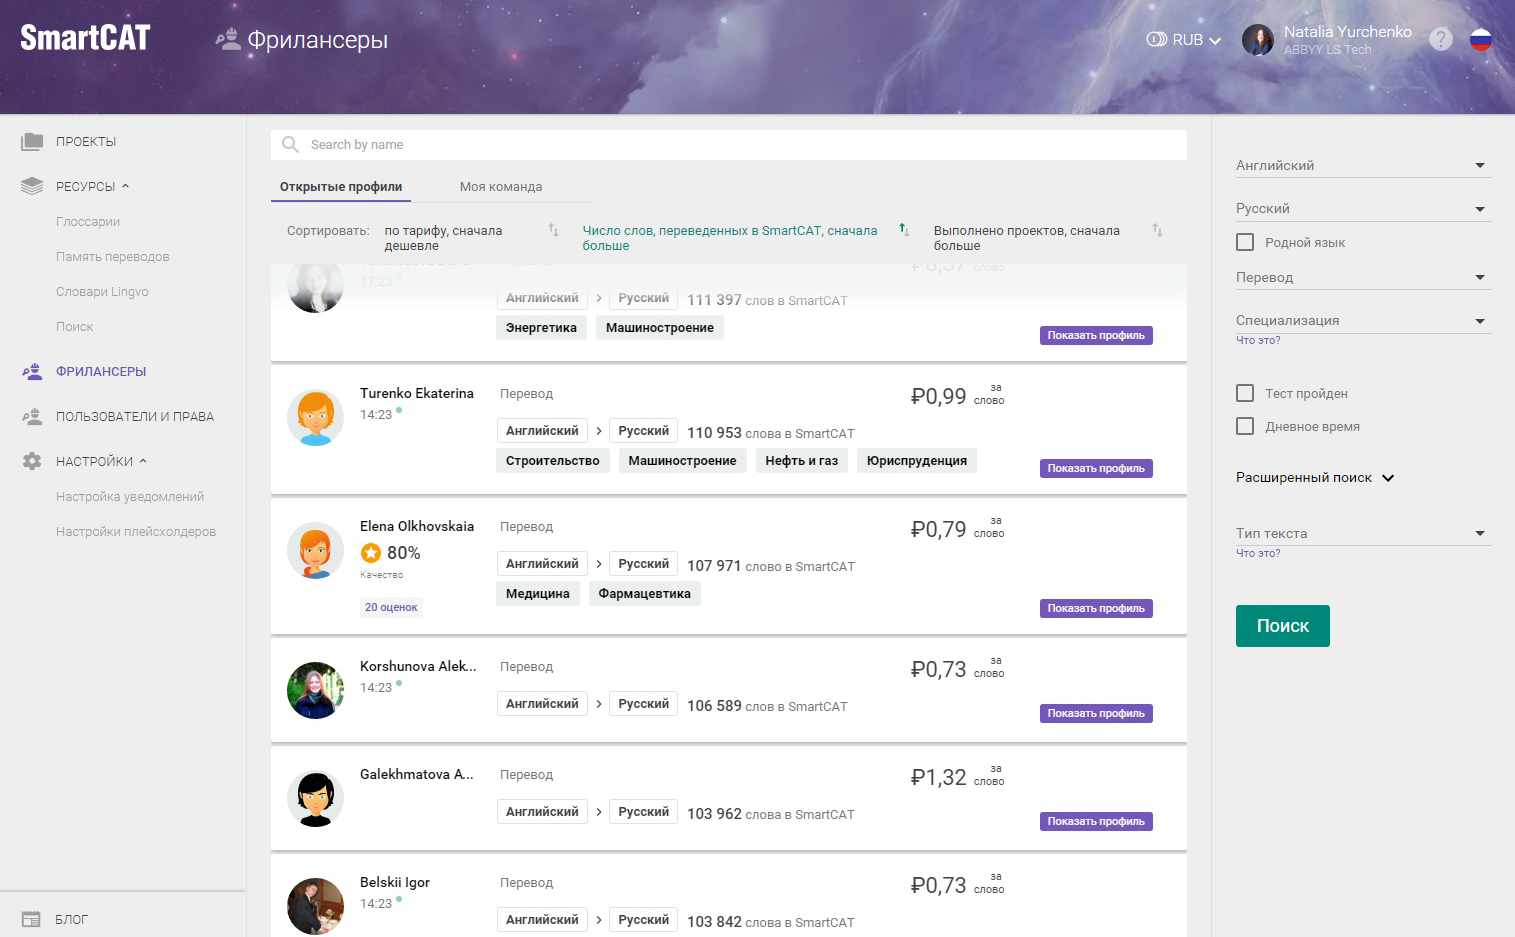
Task: Show profile of Korshunova Alek...
Action: (1096, 713)
